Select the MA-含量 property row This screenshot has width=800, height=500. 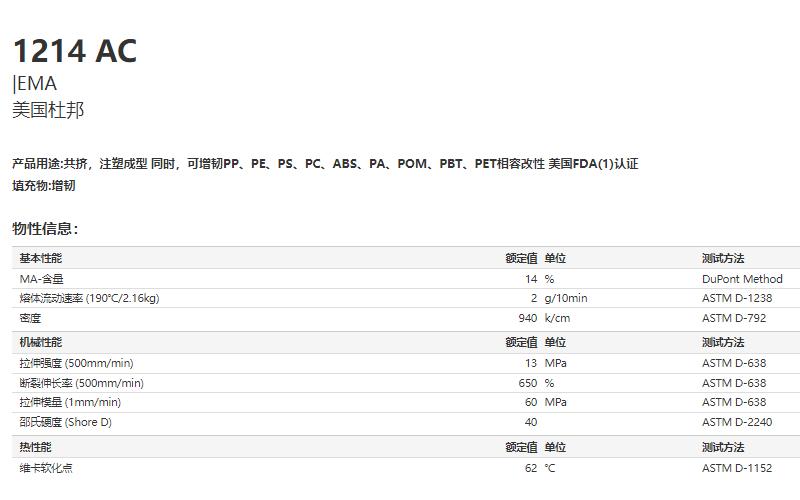coord(406,279)
